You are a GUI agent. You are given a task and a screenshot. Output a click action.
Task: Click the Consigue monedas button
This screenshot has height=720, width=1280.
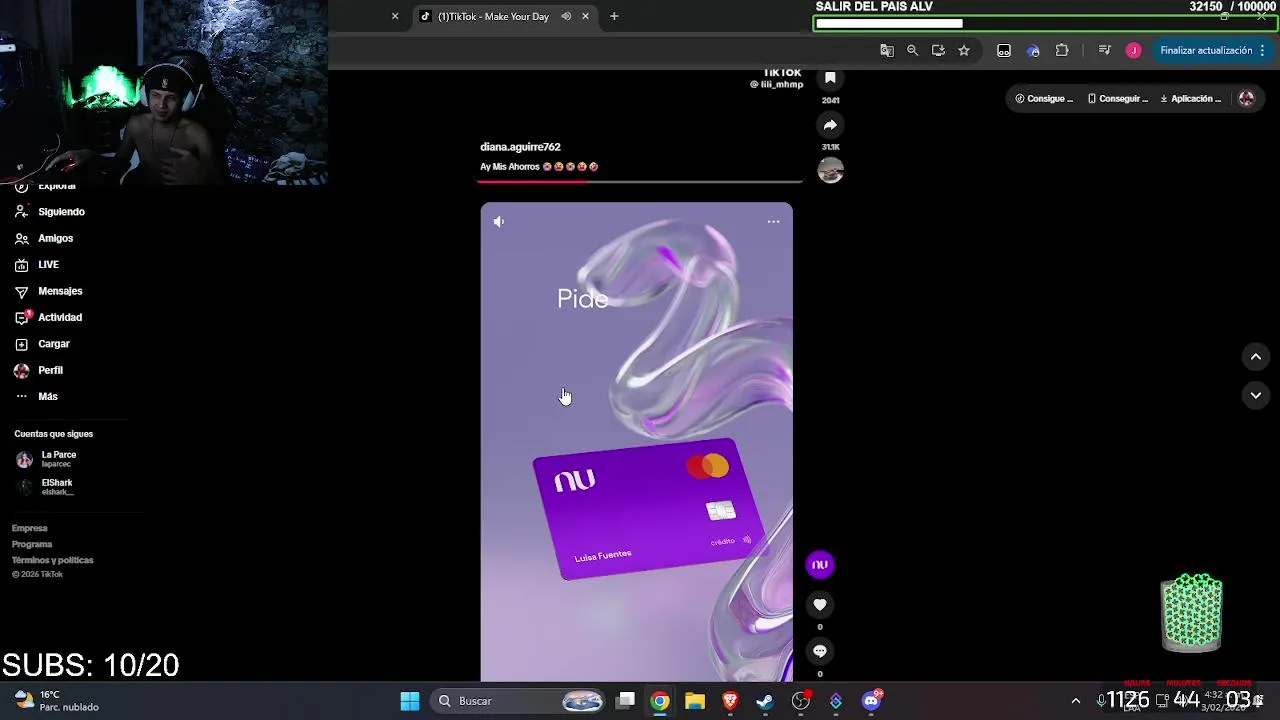coord(1044,99)
